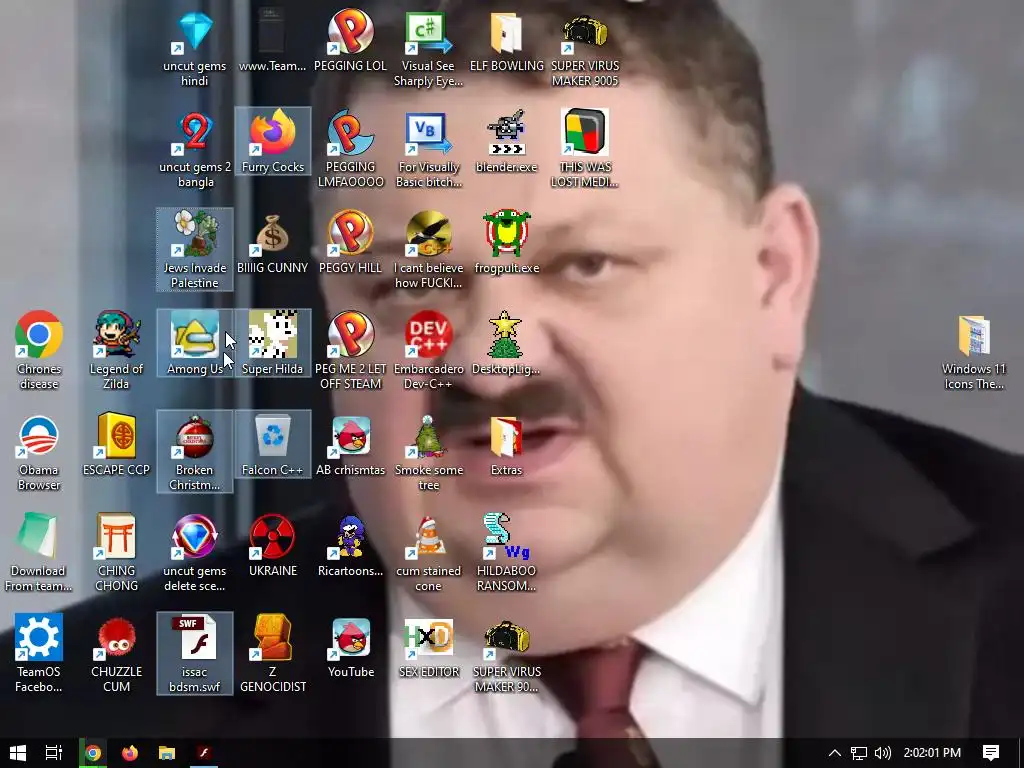Open the UKRAINE radiation symbol shortcut
The height and width of the screenshot is (768, 1024).
272,546
